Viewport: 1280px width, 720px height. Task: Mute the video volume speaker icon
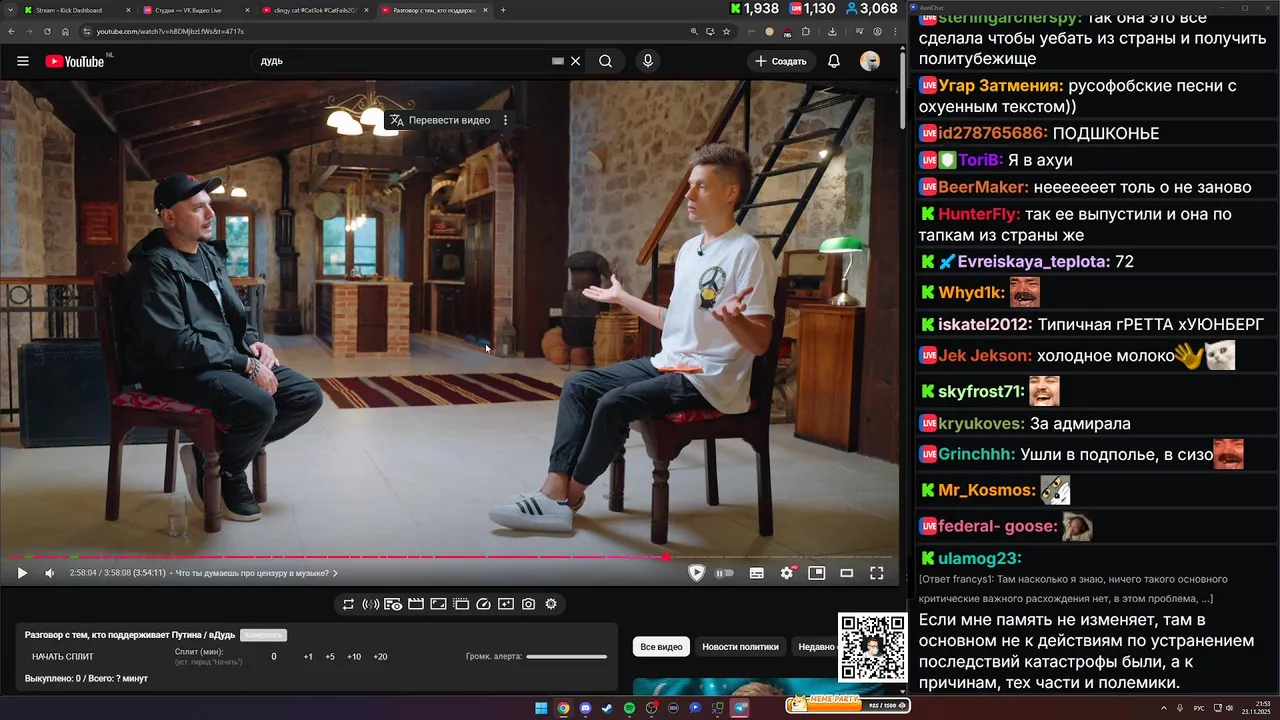[50, 573]
